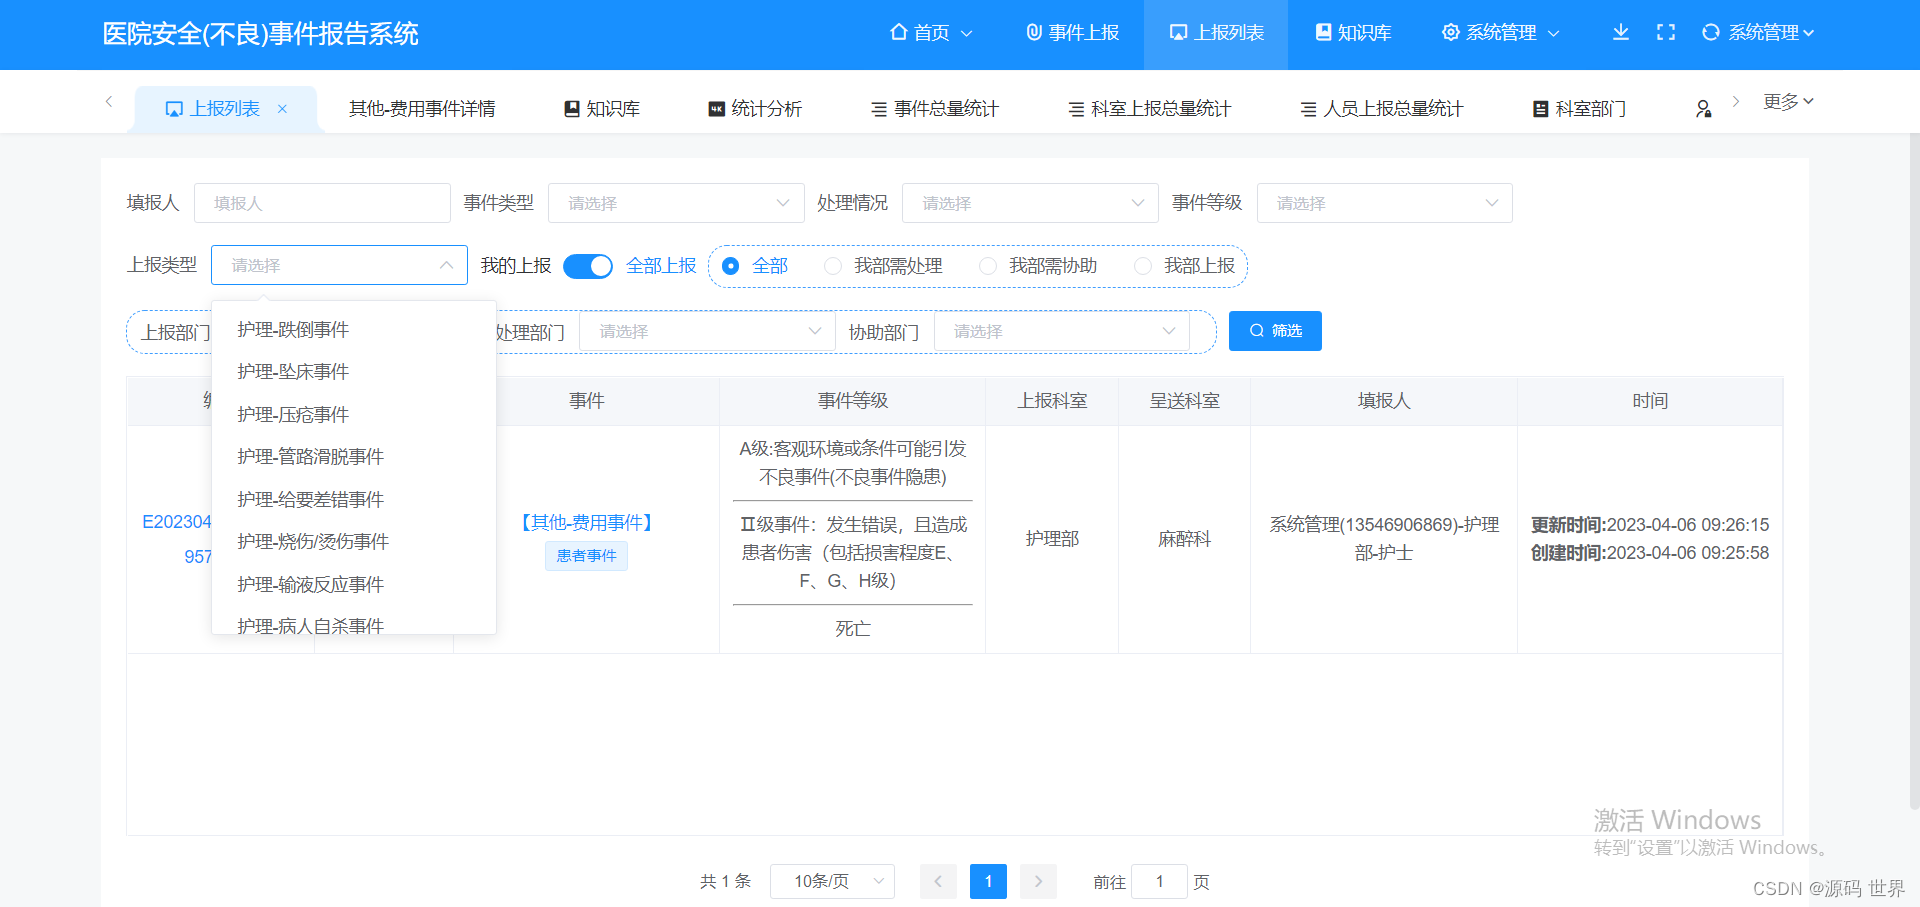Screen dimensions: 1920x907
Task: Open the 人员上报总量统计 tab
Action: pyautogui.click(x=1382, y=109)
